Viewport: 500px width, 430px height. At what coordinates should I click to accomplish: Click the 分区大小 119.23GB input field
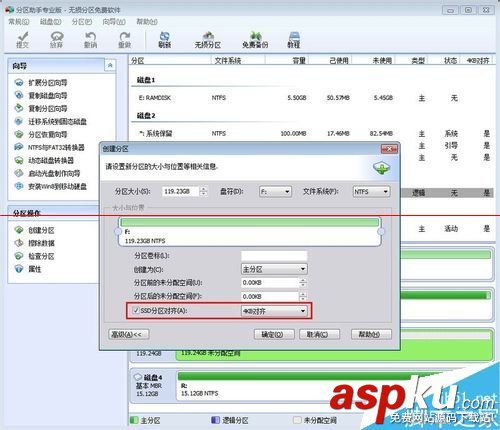181,191
